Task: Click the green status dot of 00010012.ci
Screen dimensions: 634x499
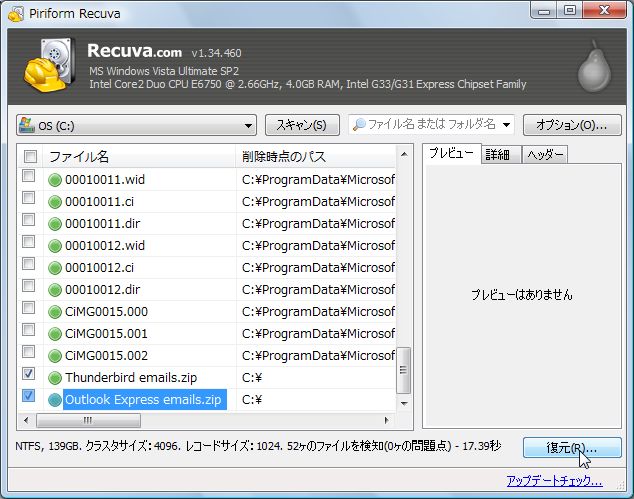Action: click(55, 268)
